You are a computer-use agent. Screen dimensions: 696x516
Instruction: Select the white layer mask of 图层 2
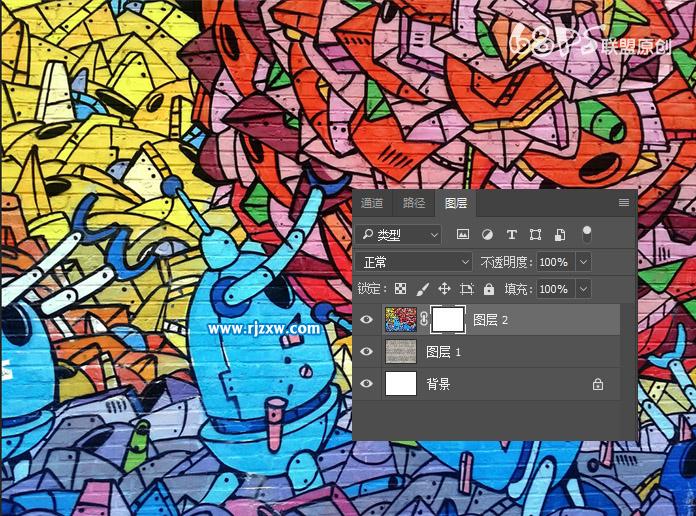448,319
